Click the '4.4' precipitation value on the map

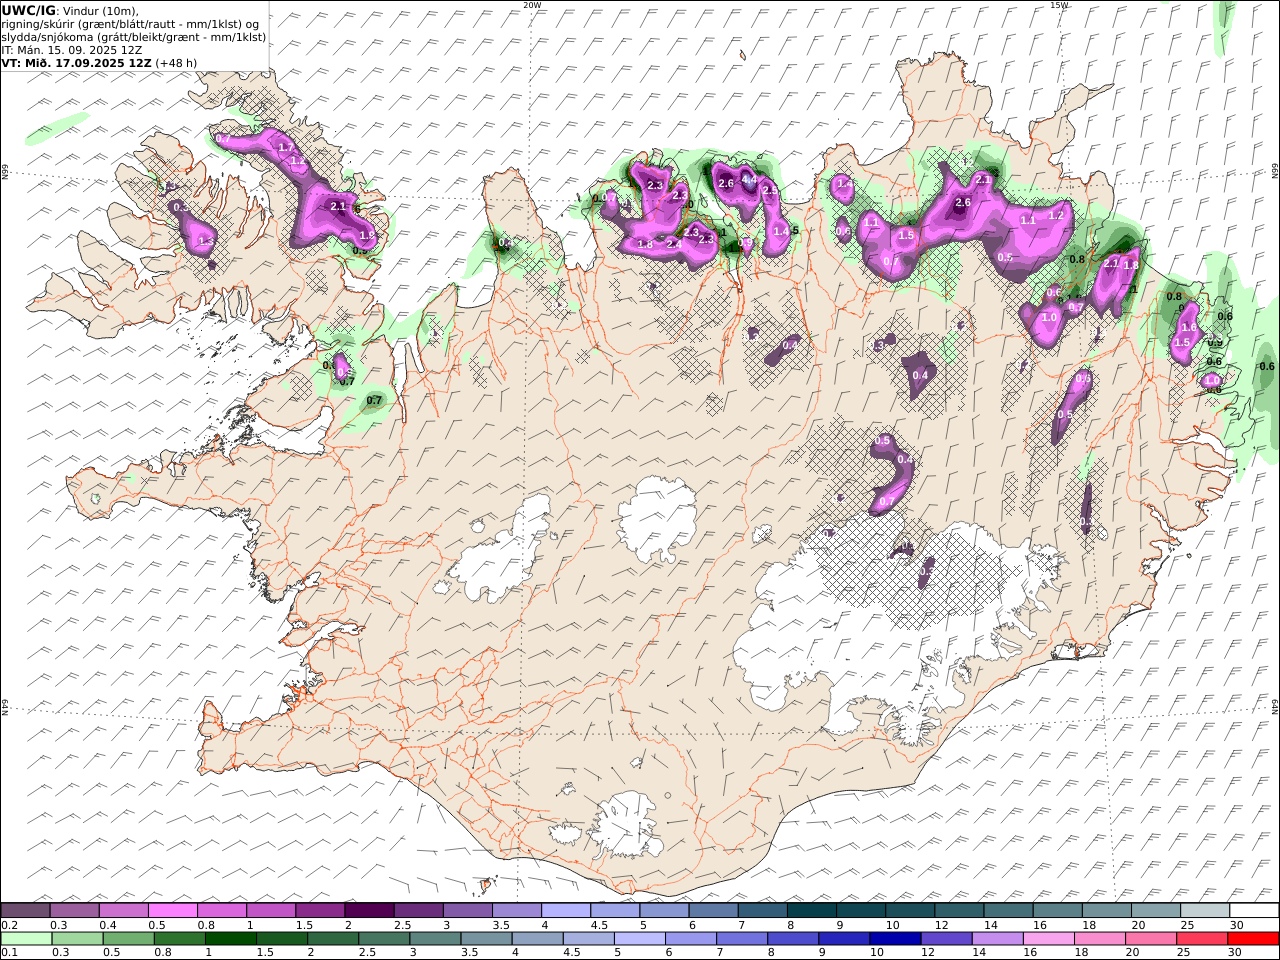click(748, 180)
